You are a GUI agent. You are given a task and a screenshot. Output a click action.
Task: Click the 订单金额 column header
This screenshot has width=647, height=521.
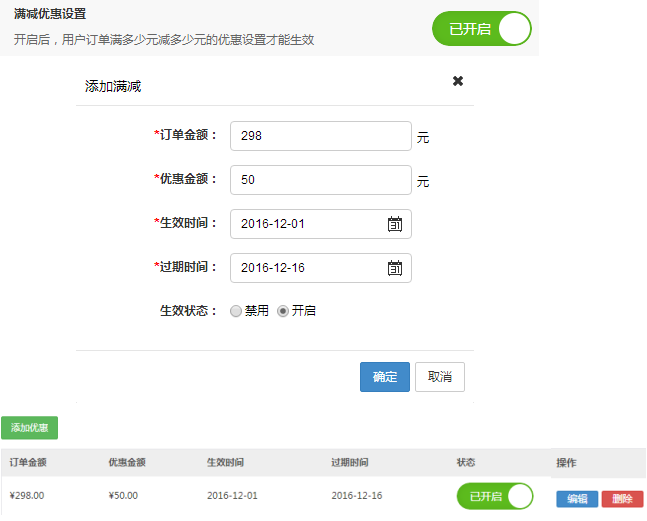point(28,463)
